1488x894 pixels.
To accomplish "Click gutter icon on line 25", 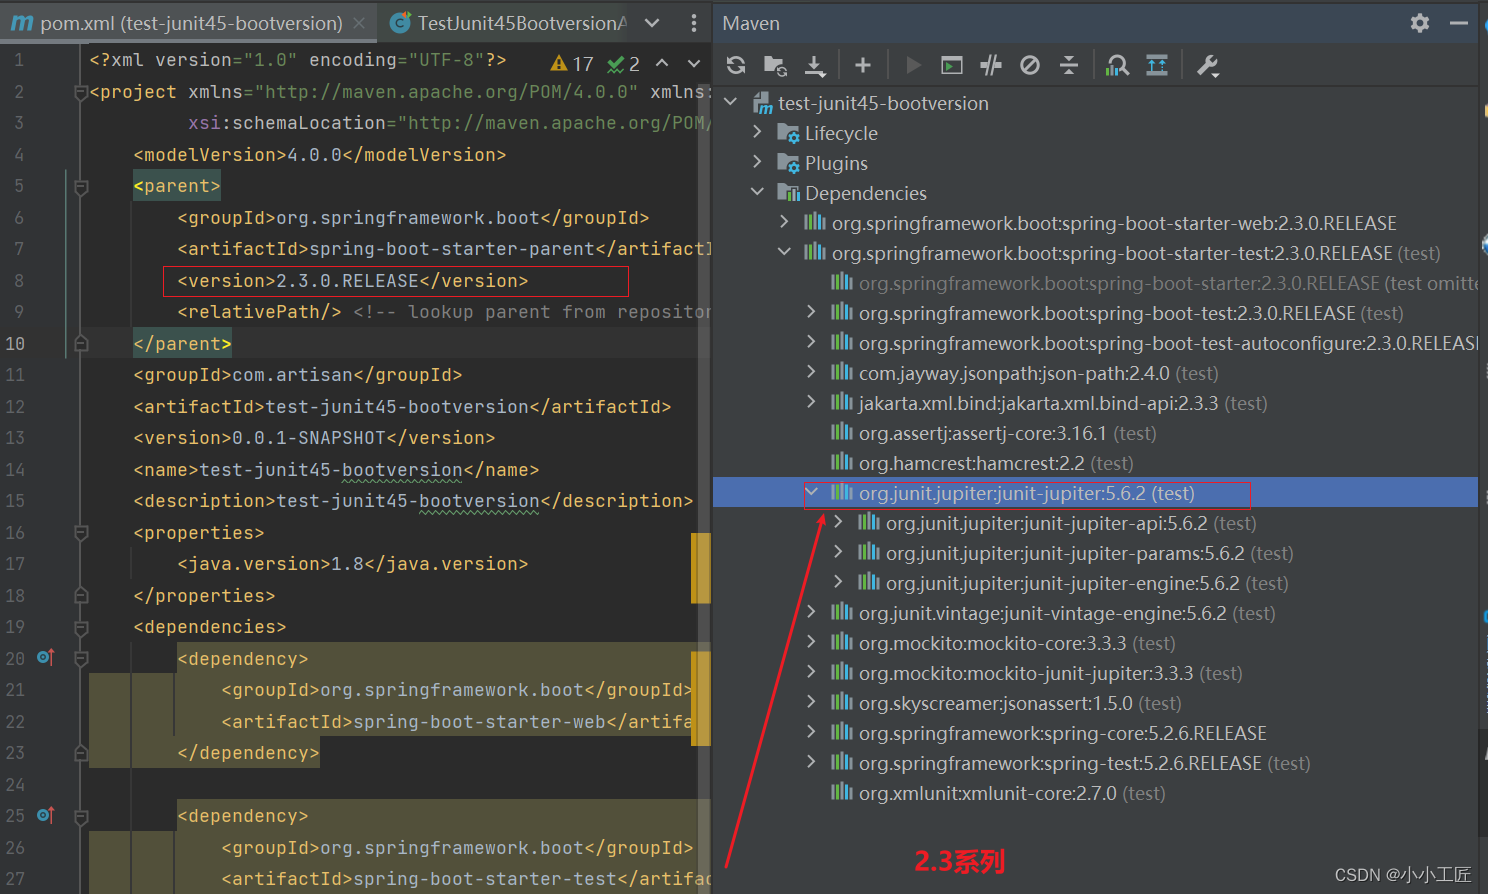I will (46, 815).
